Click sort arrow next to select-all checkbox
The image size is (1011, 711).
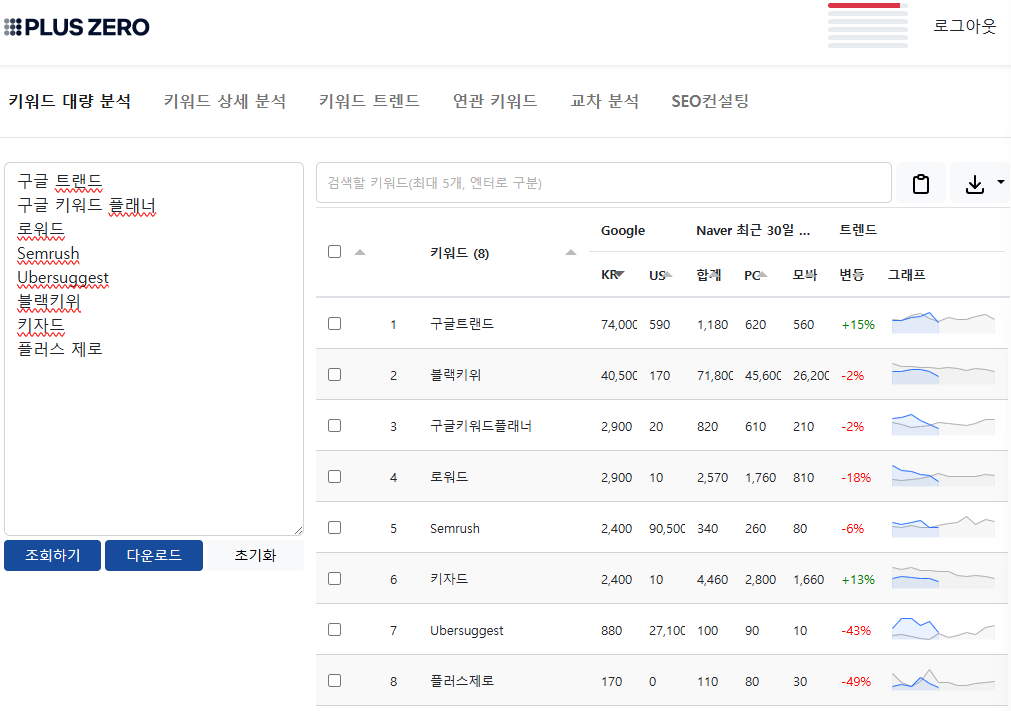(360, 252)
